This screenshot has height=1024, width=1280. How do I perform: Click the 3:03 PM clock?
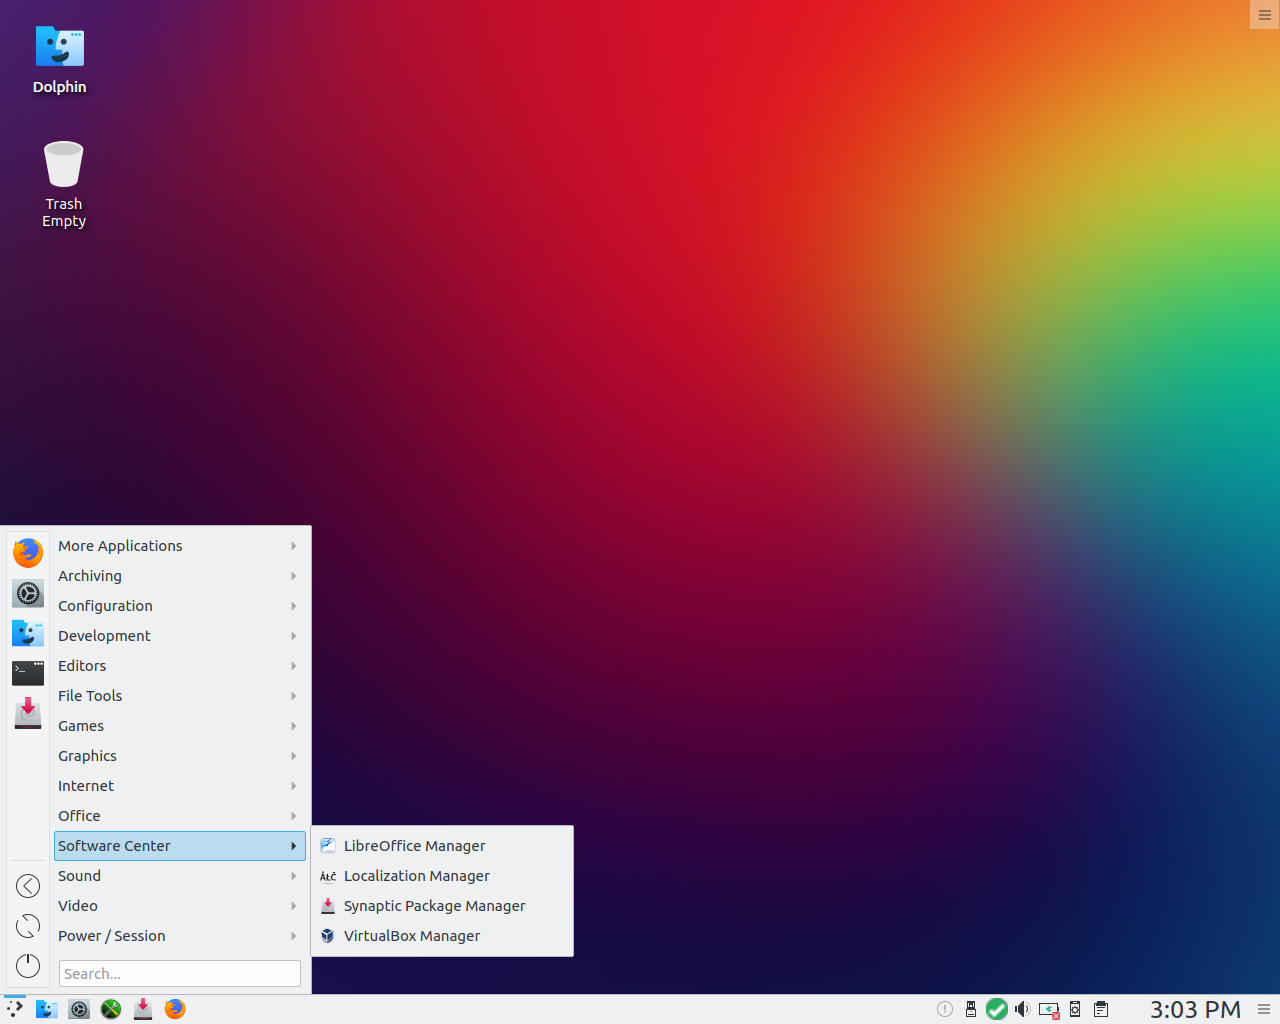point(1195,1009)
